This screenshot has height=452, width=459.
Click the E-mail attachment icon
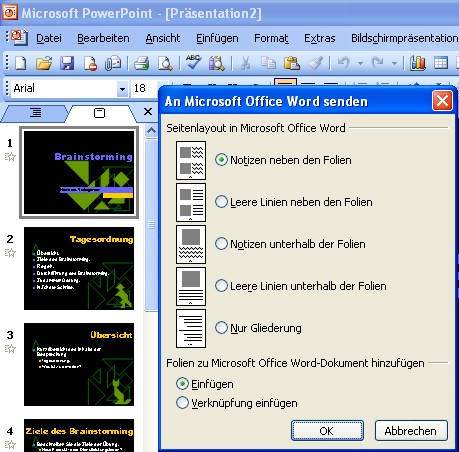pos(113,63)
